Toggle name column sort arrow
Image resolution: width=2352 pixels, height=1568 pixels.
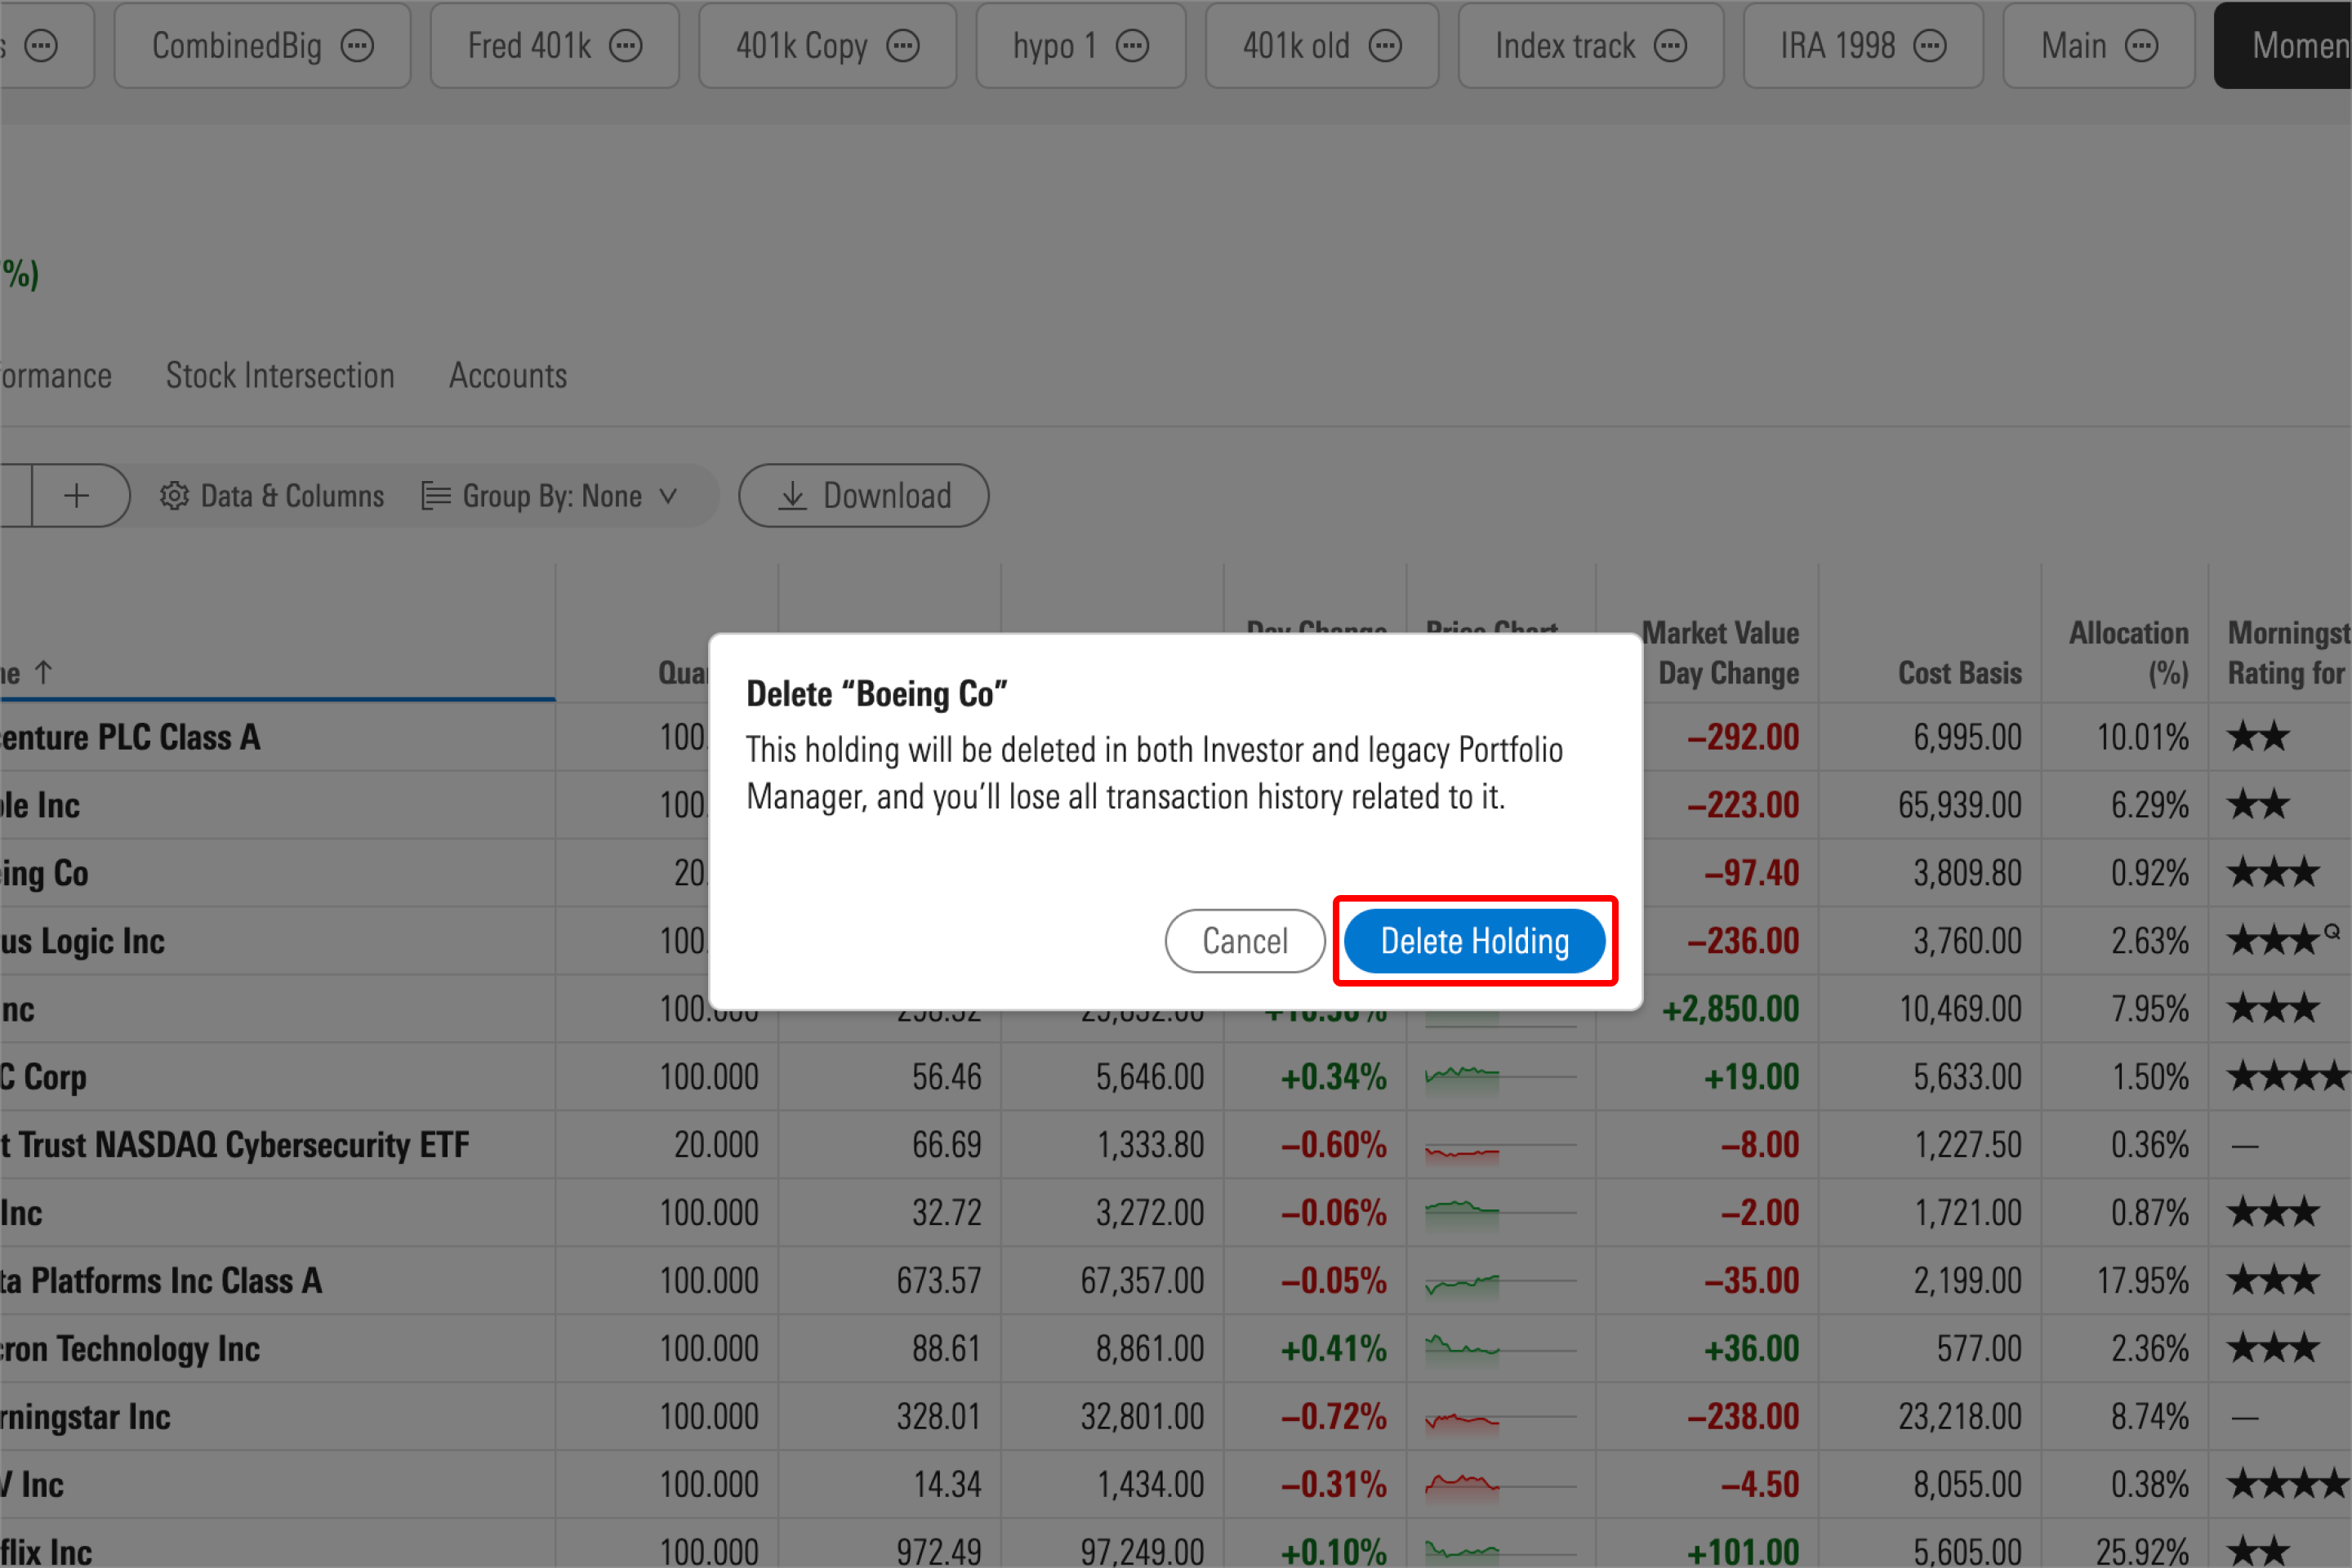(x=43, y=672)
